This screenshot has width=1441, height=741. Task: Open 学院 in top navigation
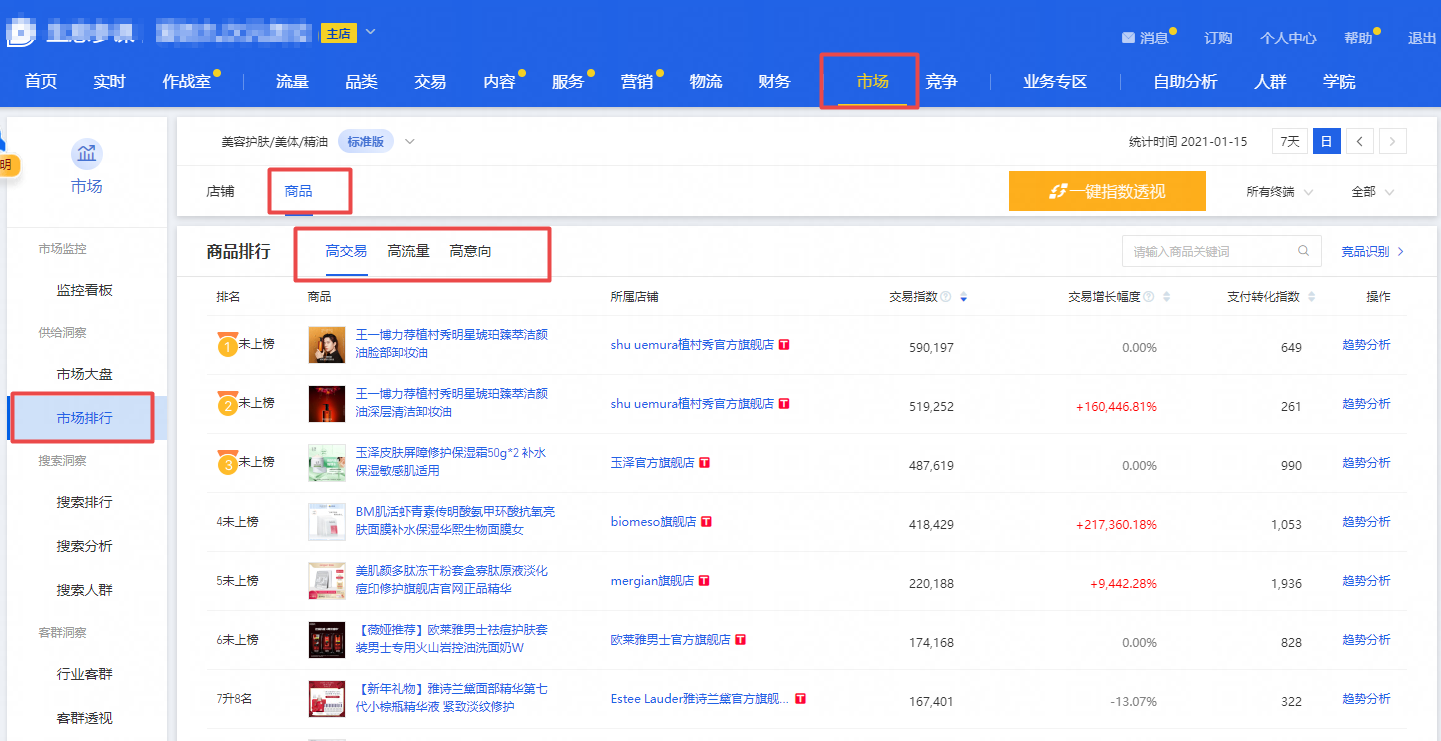[x=1339, y=82]
